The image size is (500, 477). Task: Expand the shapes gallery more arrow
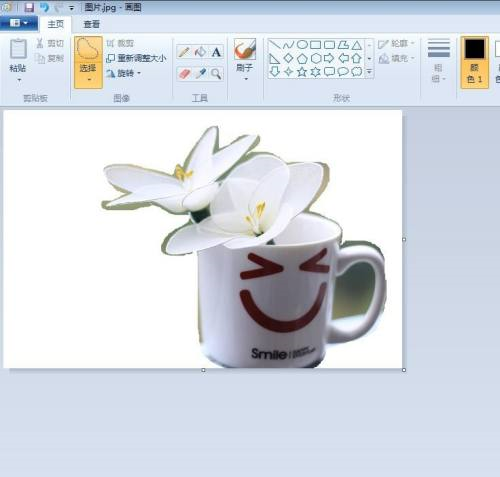[x=369, y=71]
